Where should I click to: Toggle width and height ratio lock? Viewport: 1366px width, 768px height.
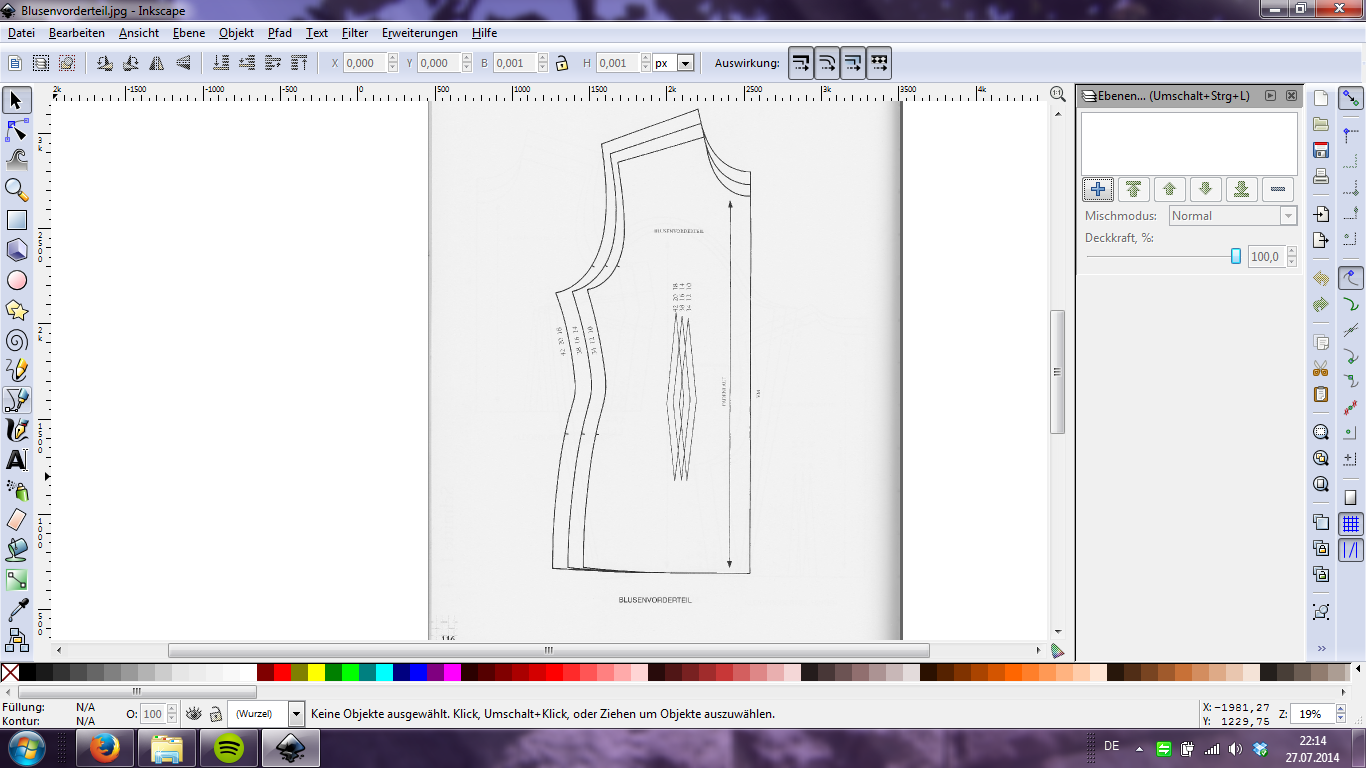[562, 63]
